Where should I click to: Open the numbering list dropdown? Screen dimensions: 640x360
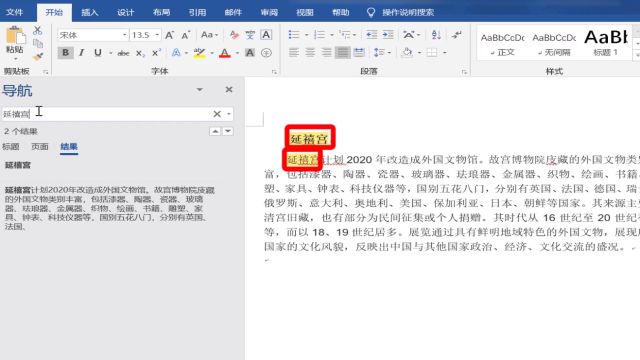click(332, 35)
